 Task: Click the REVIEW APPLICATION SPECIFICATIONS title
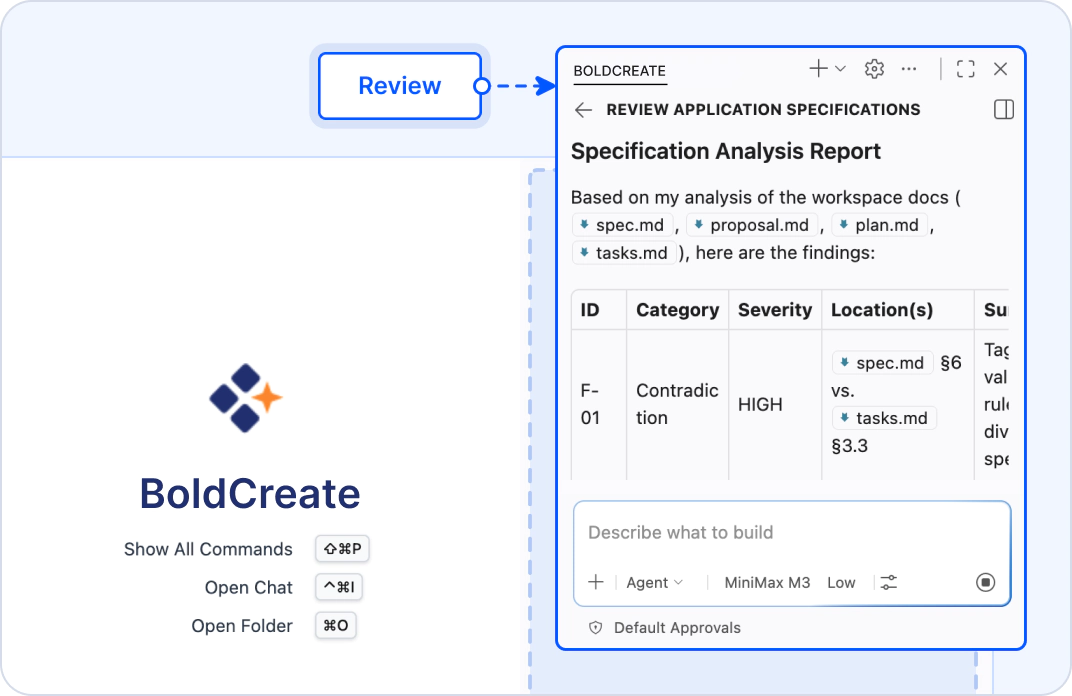[x=763, y=110]
